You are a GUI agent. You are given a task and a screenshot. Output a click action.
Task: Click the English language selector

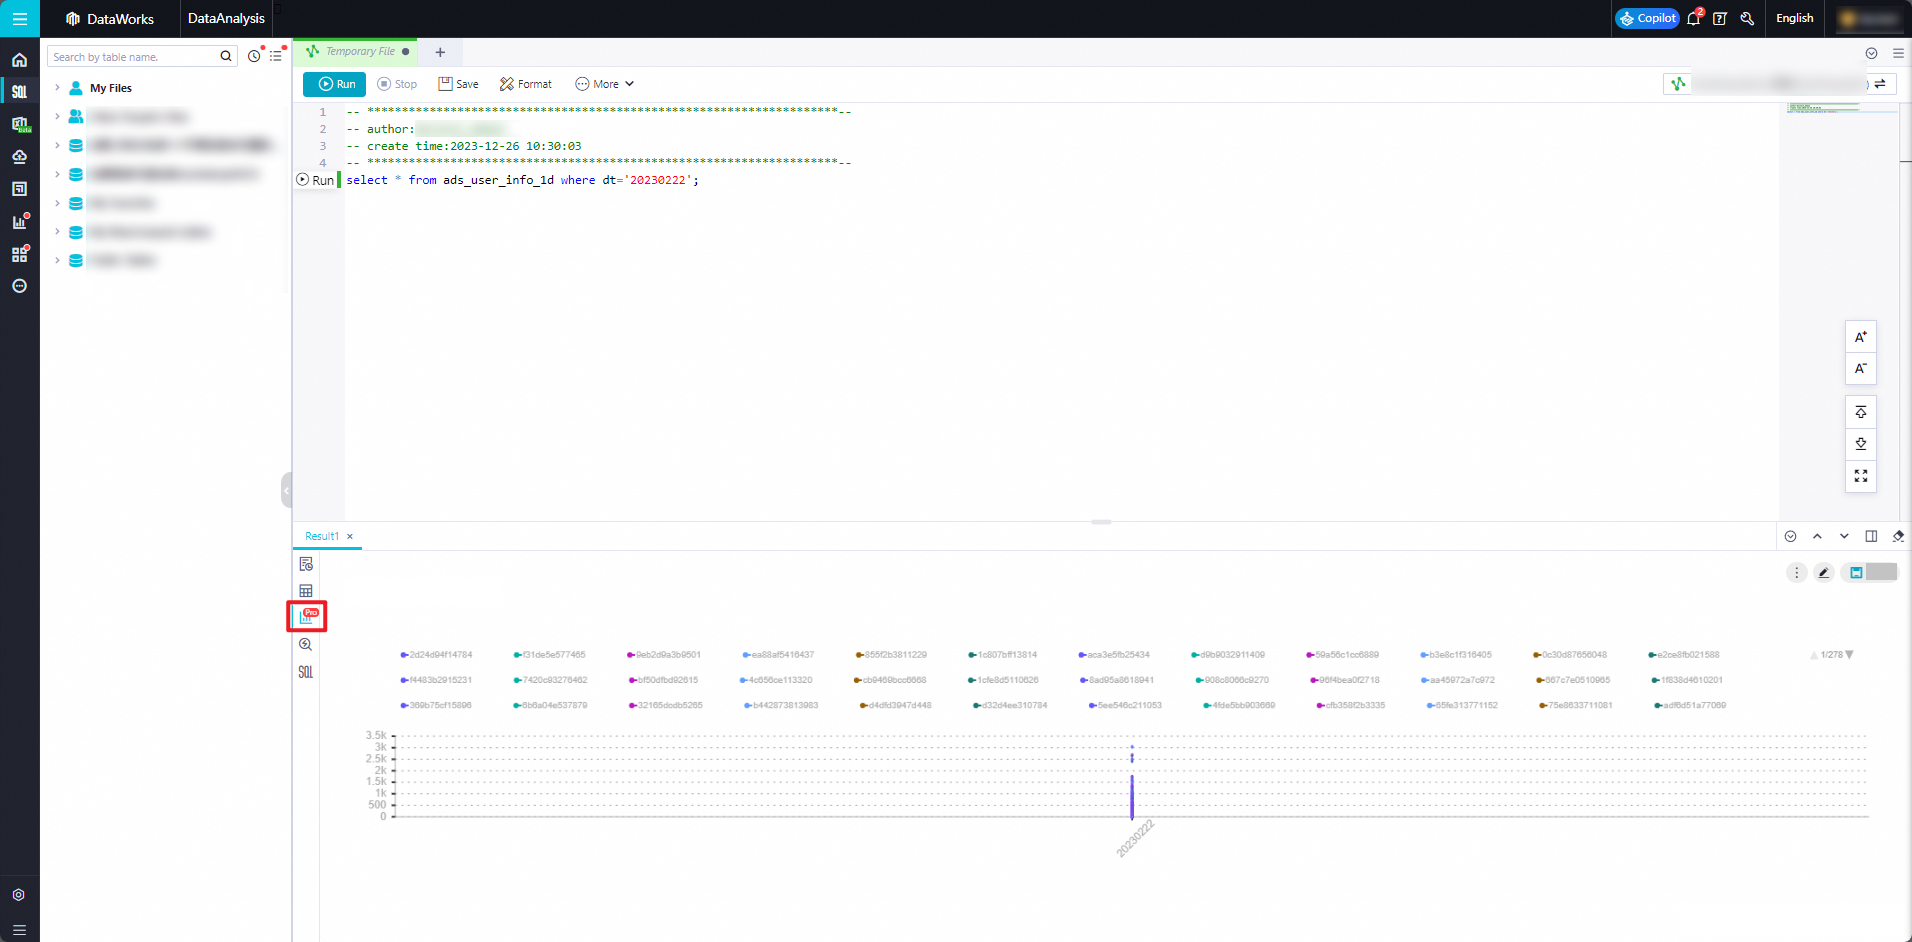click(x=1795, y=18)
